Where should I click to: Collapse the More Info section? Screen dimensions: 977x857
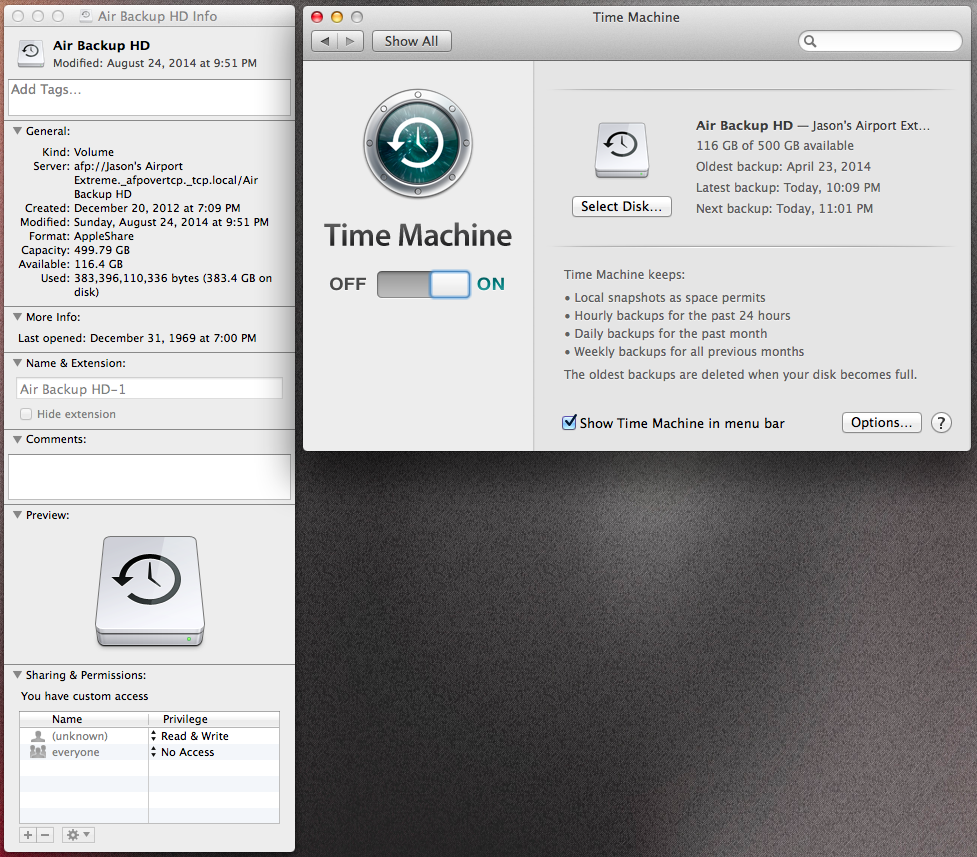click(x=17, y=317)
